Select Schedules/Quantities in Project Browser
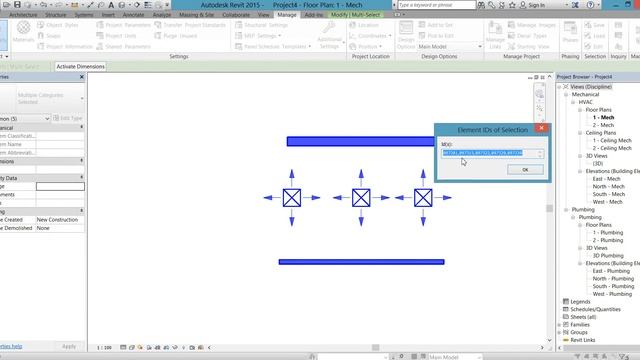The height and width of the screenshot is (360, 640). point(595,309)
